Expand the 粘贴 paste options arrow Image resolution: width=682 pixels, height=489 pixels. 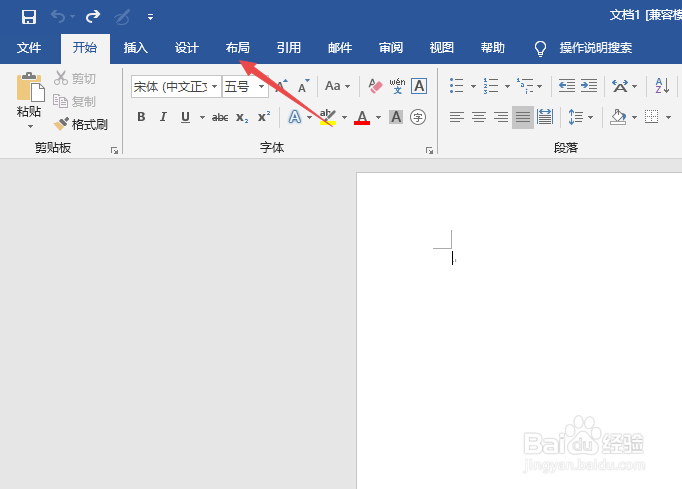click(30, 127)
